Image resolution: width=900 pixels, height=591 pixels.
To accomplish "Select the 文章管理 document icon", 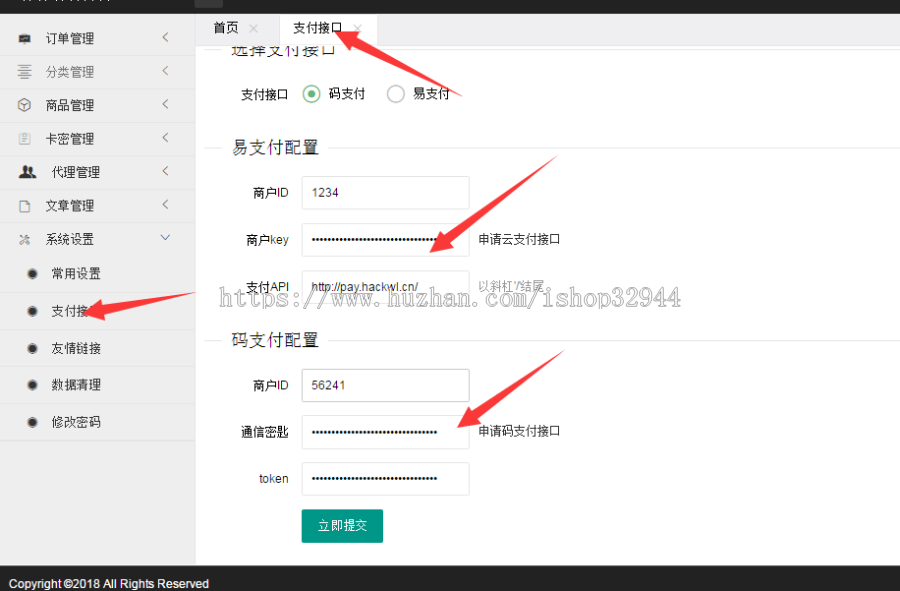I will pyautogui.click(x=24, y=205).
